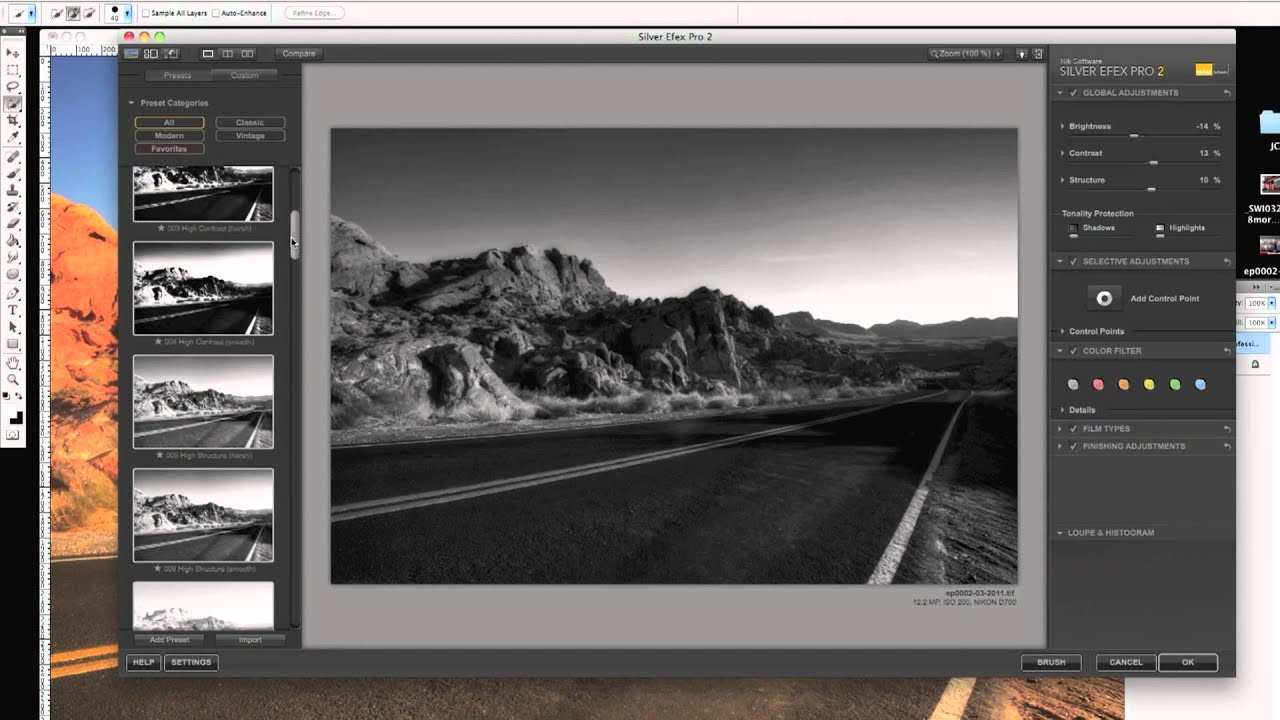Toggle Color Filter checkbox
Image resolution: width=1280 pixels, height=720 pixels.
click(x=1074, y=351)
